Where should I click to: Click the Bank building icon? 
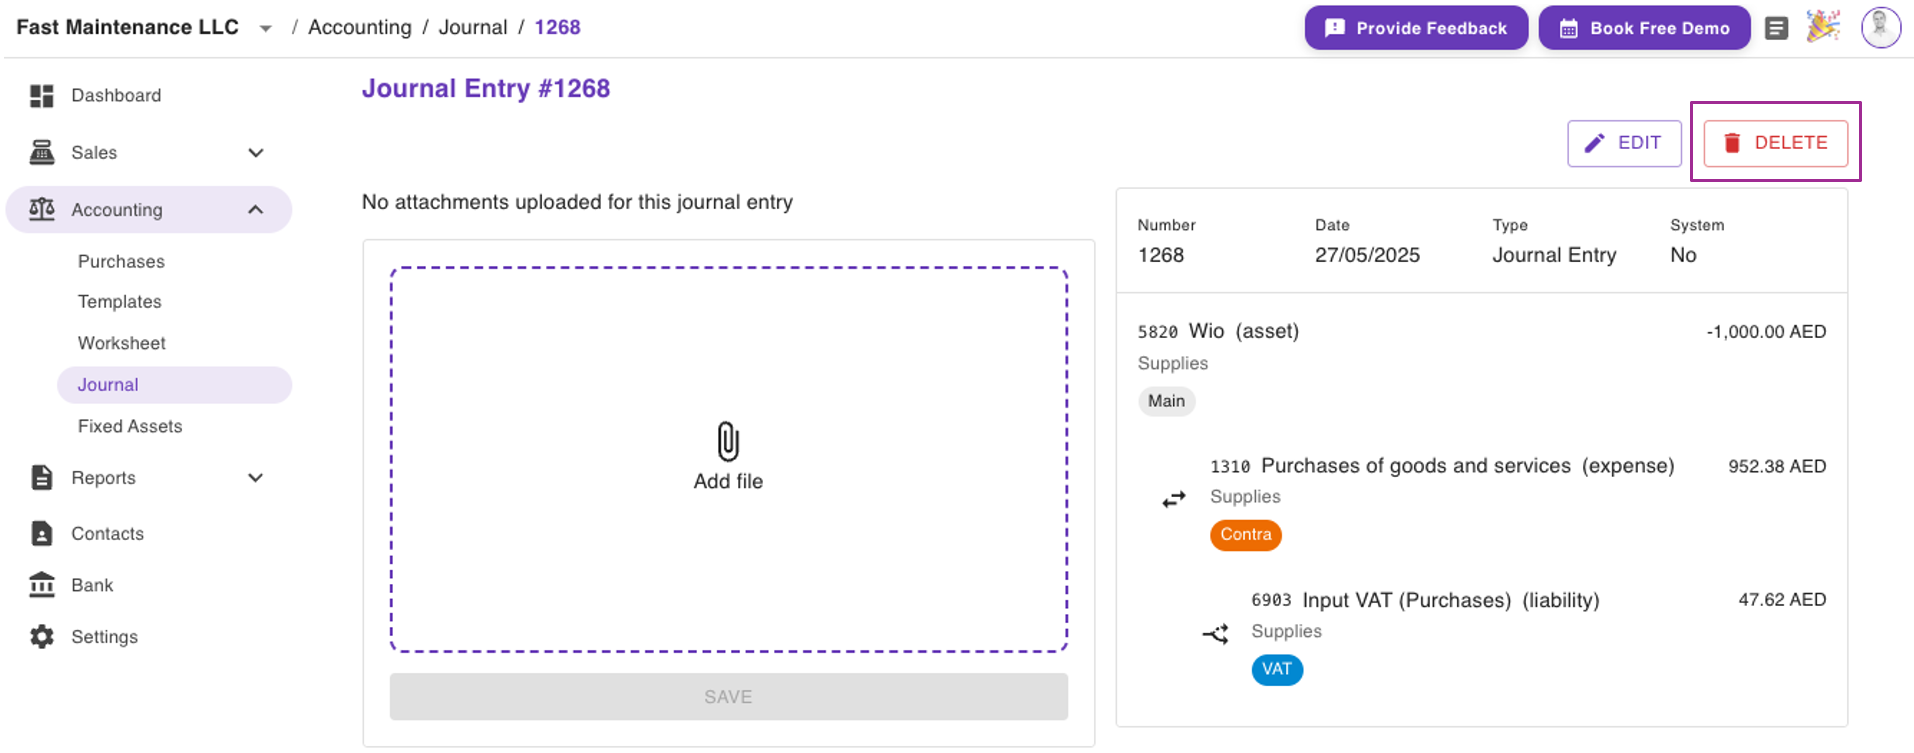click(x=42, y=585)
